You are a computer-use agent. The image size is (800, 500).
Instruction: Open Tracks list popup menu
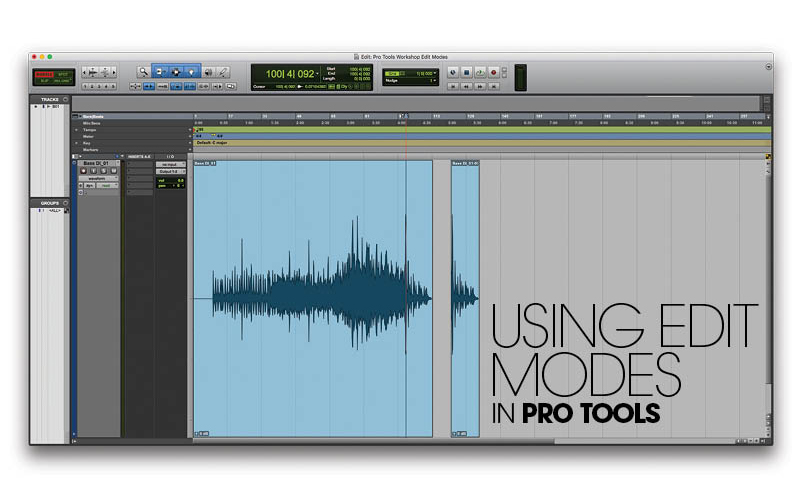[x=65, y=99]
